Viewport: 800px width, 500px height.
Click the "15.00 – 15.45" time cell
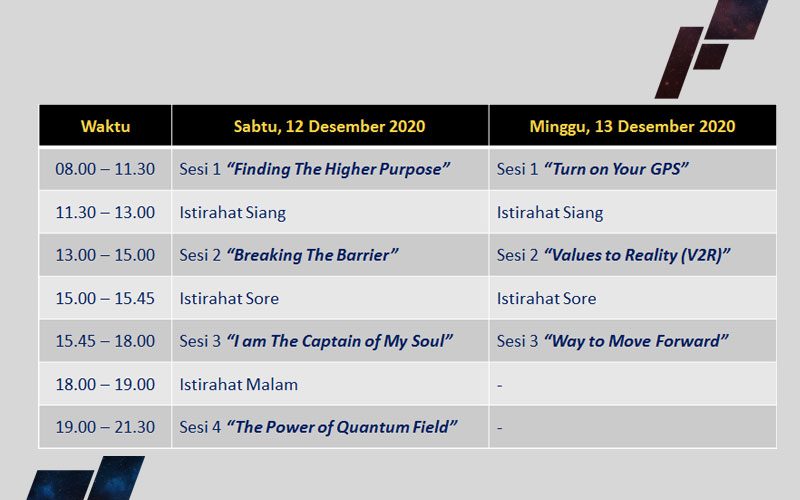point(105,298)
